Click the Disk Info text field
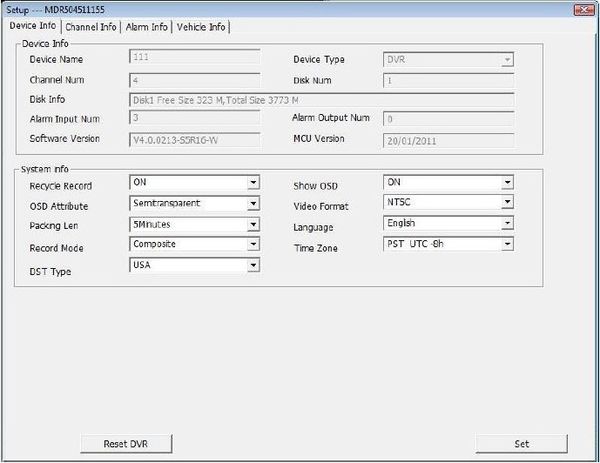600x463 pixels. click(x=321, y=100)
